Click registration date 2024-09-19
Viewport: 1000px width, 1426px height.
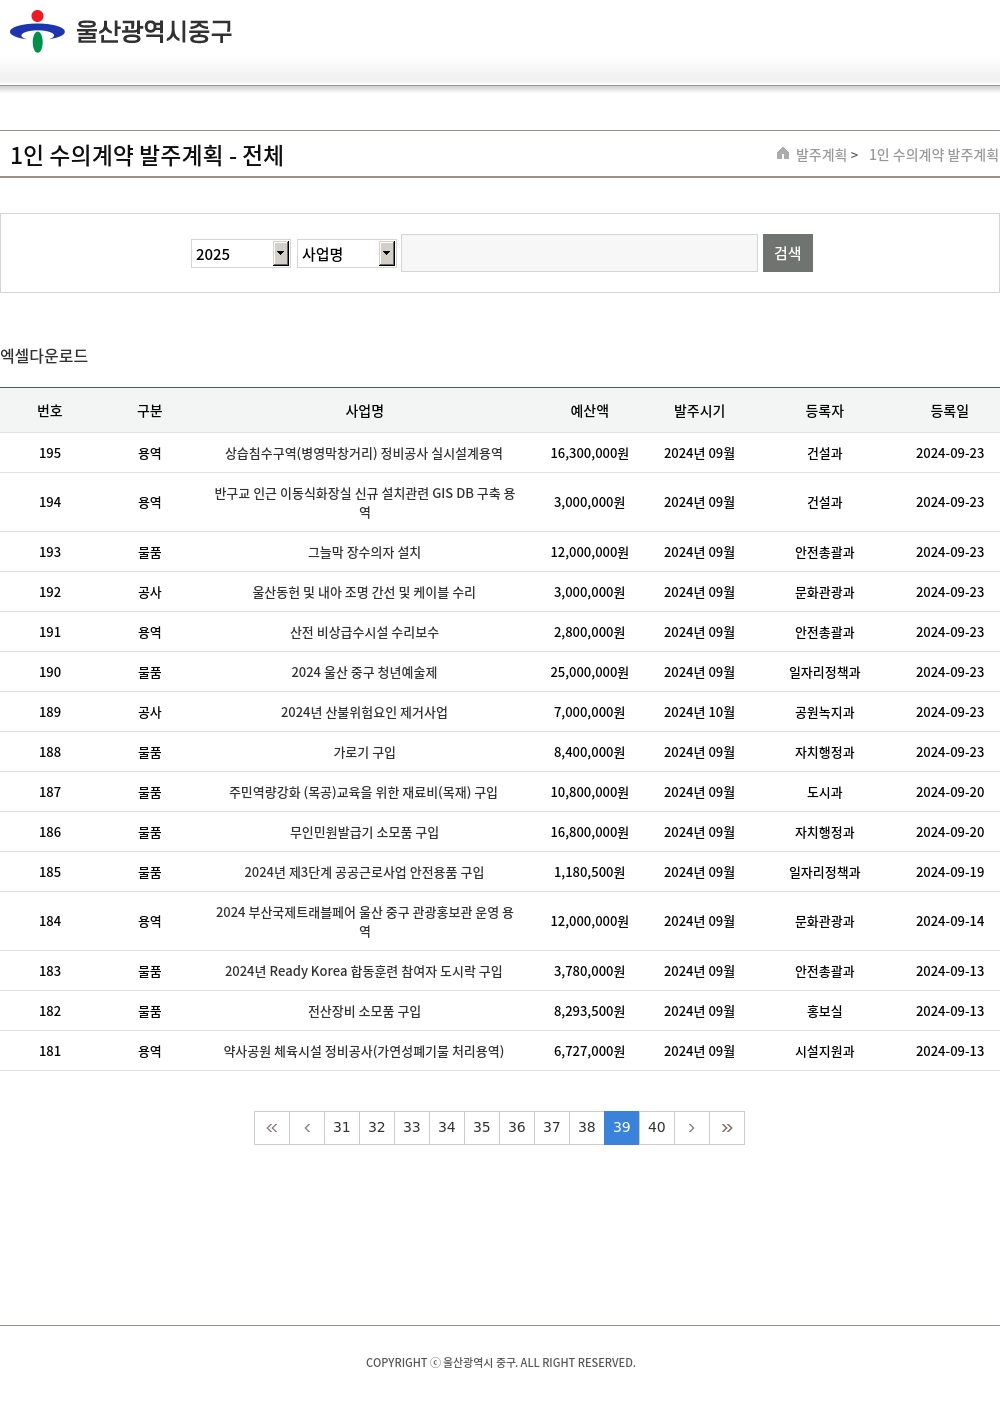point(950,873)
